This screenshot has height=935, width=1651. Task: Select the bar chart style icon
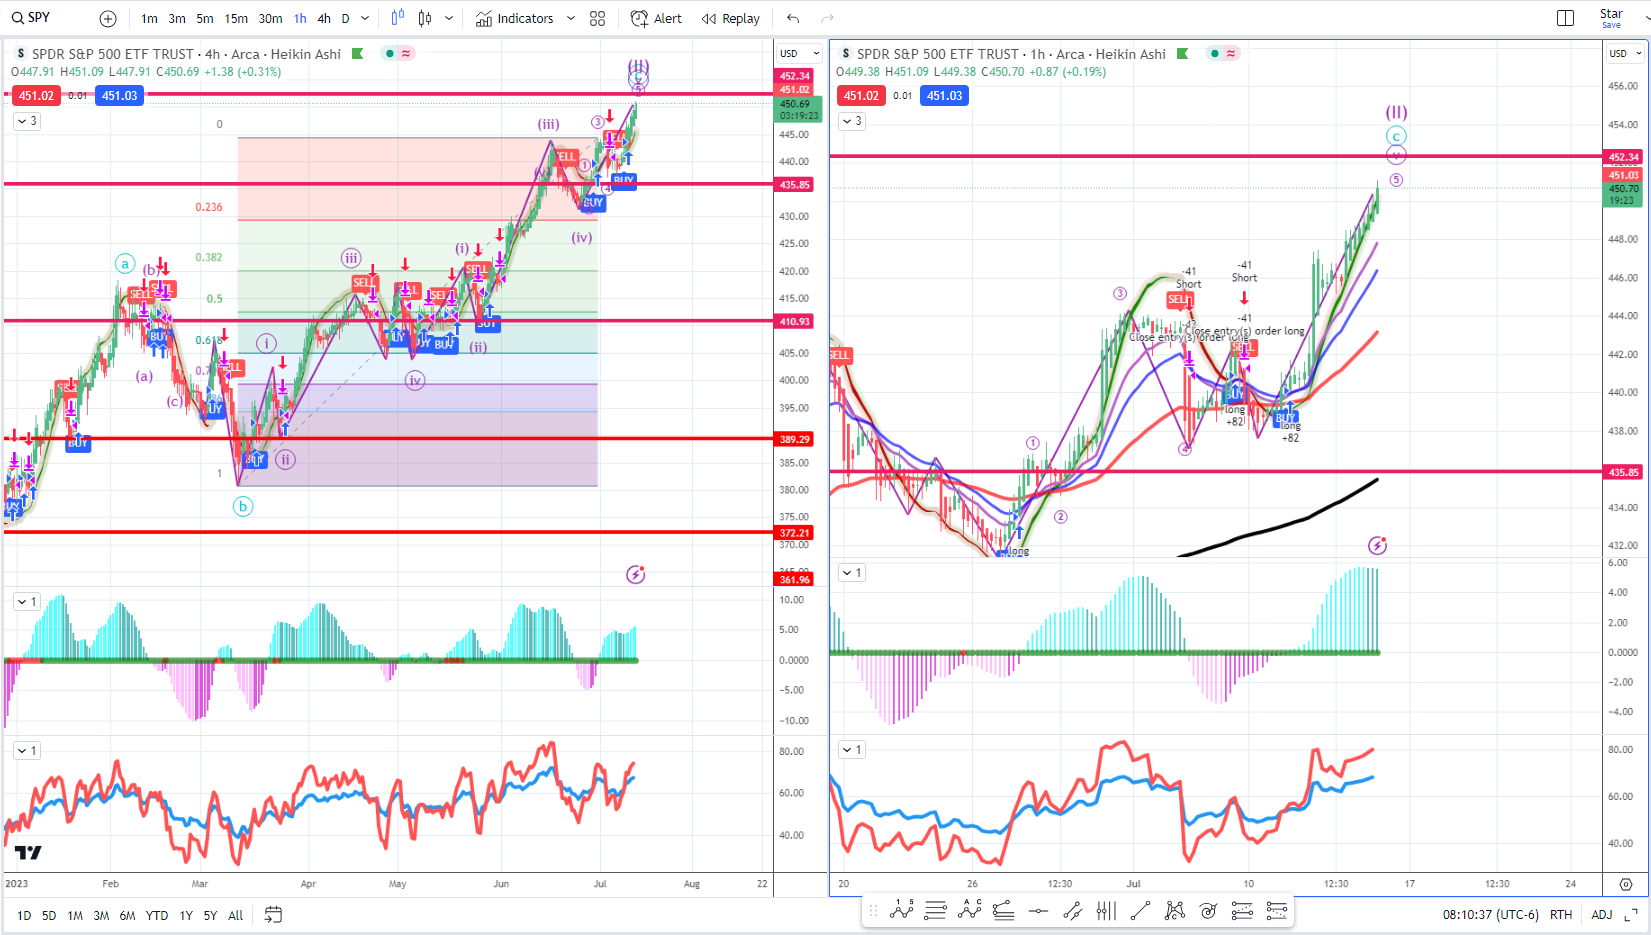coord(398,18)
